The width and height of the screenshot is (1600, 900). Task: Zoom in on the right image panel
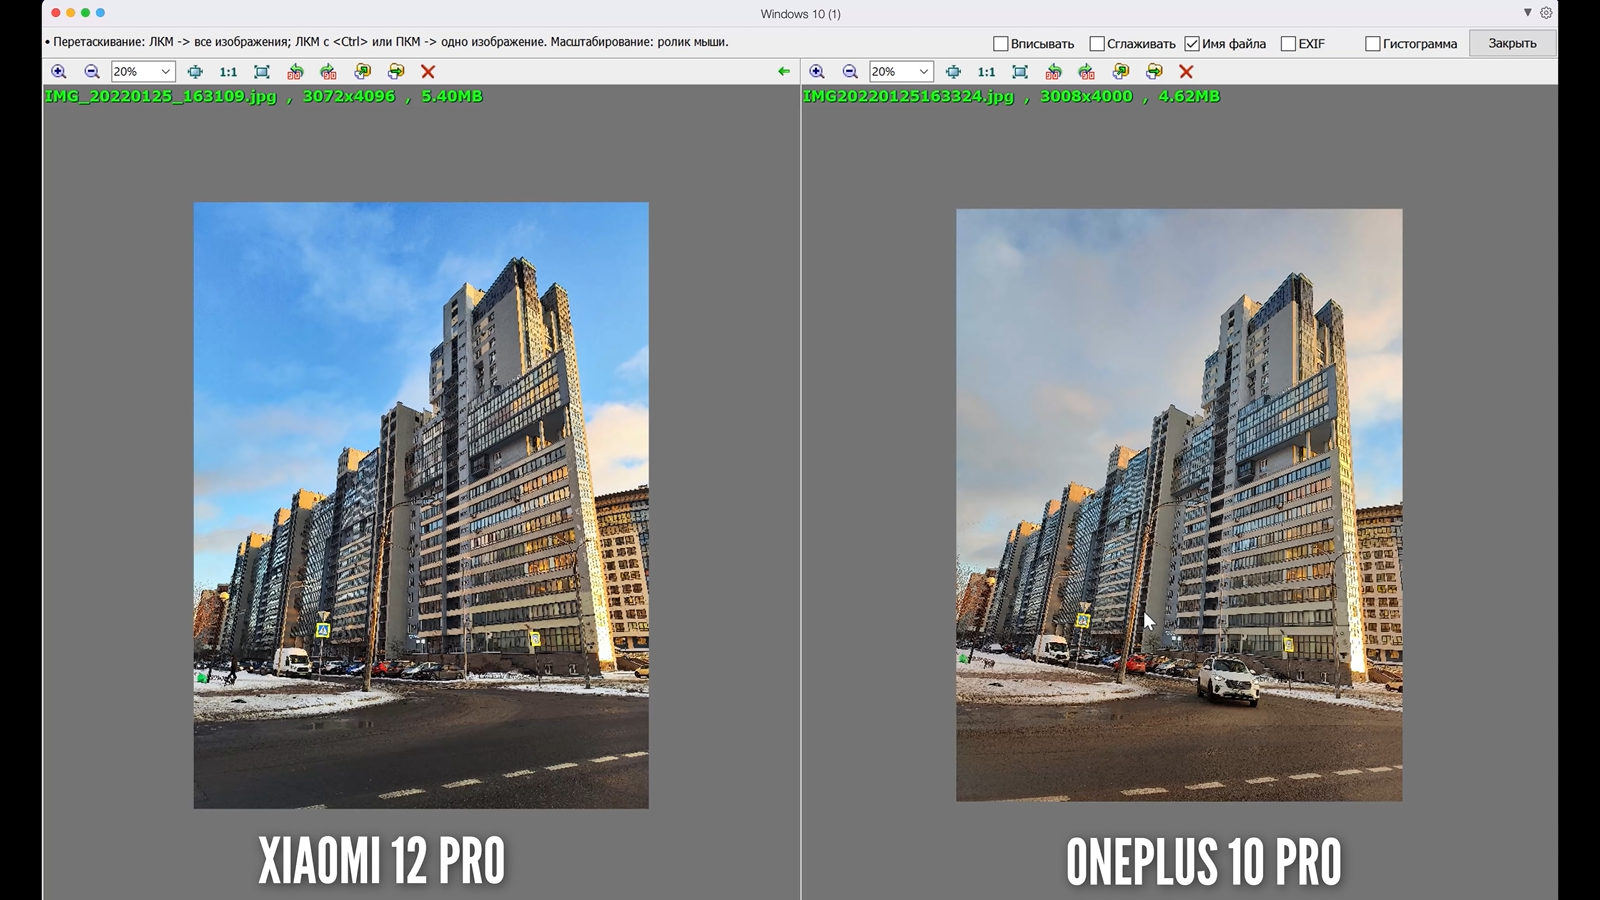[x=817, y=72]
